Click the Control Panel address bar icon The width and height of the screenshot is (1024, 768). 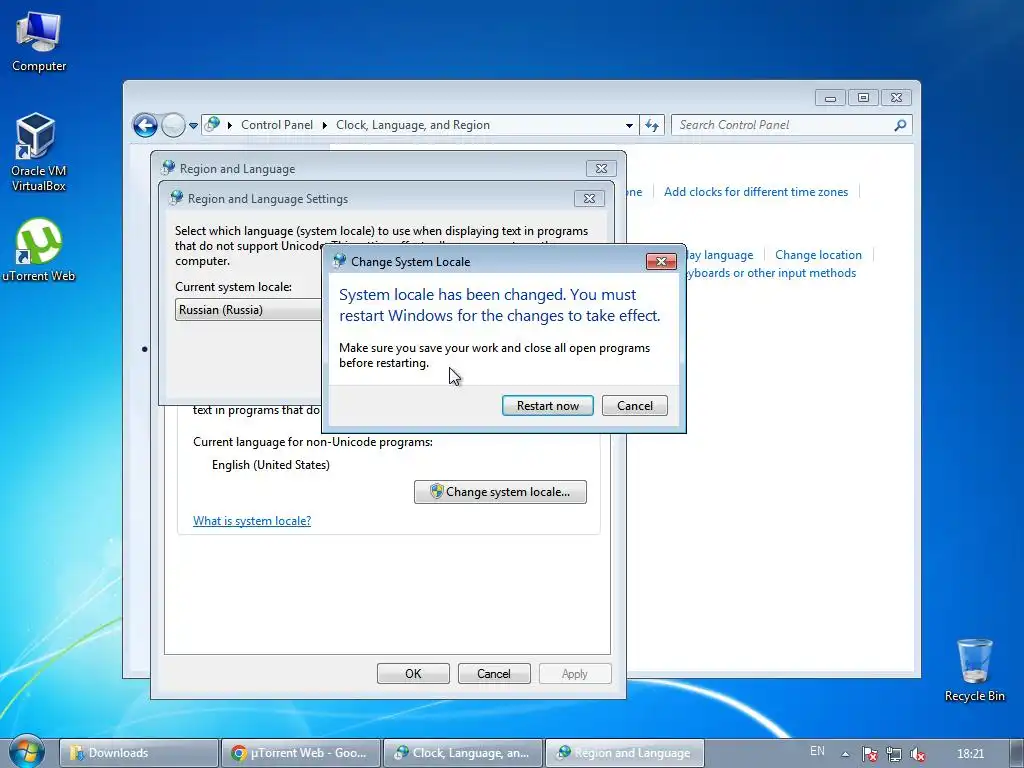(212, 124)
